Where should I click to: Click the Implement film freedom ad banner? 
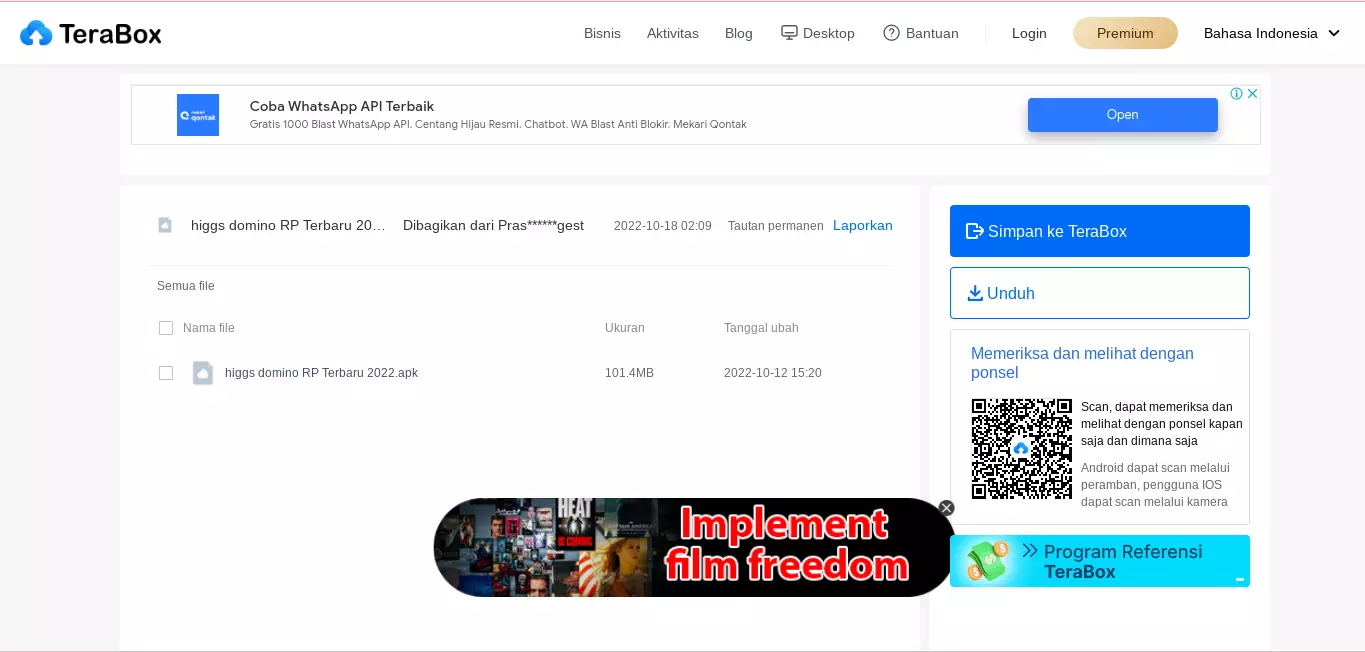pos(693,548)
